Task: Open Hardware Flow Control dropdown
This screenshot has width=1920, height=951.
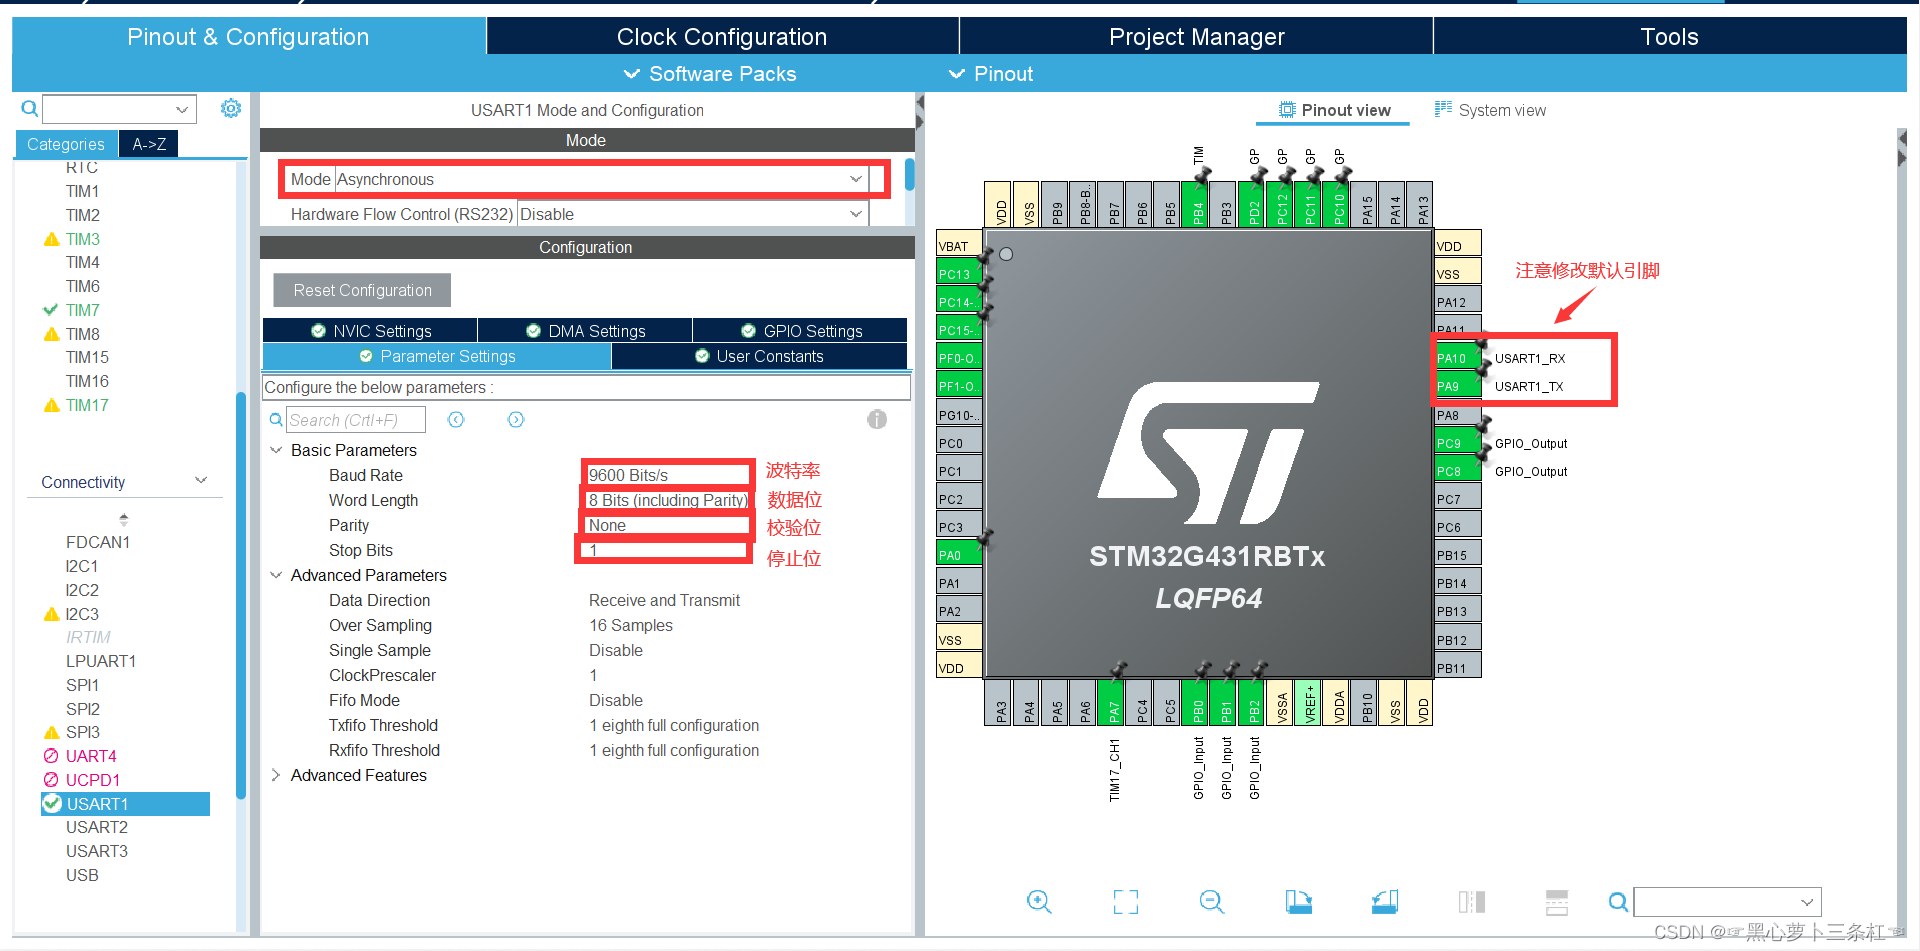Action: [x=856, y=214]
